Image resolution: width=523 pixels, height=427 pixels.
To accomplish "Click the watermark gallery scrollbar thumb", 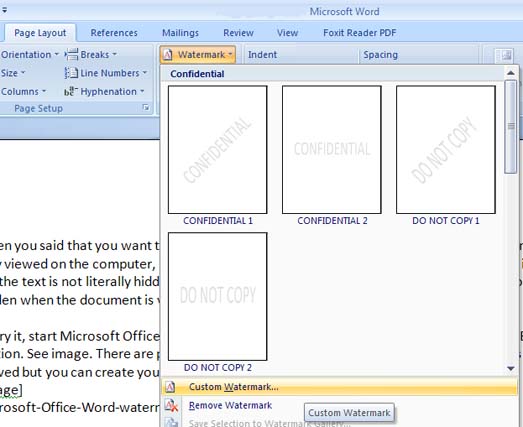I will click(x=511, y=127).
